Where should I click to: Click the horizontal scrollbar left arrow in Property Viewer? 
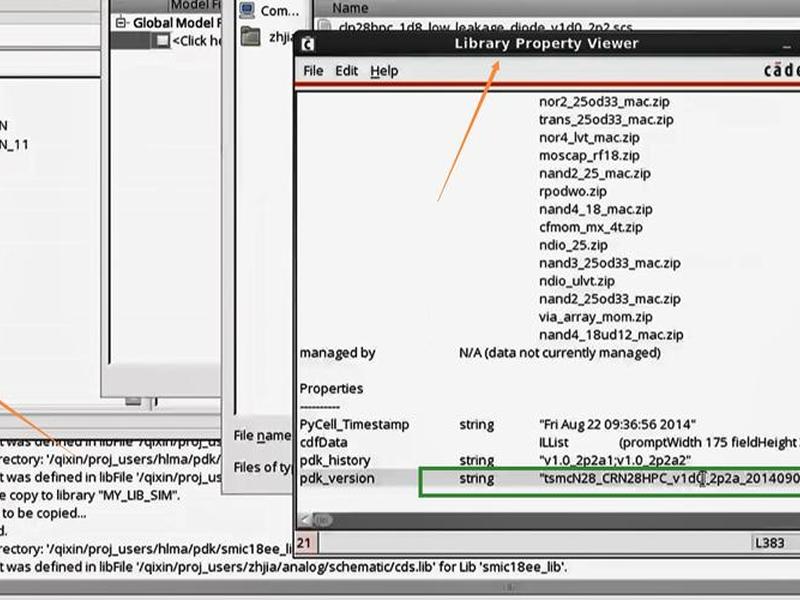(x=305, y=520)
